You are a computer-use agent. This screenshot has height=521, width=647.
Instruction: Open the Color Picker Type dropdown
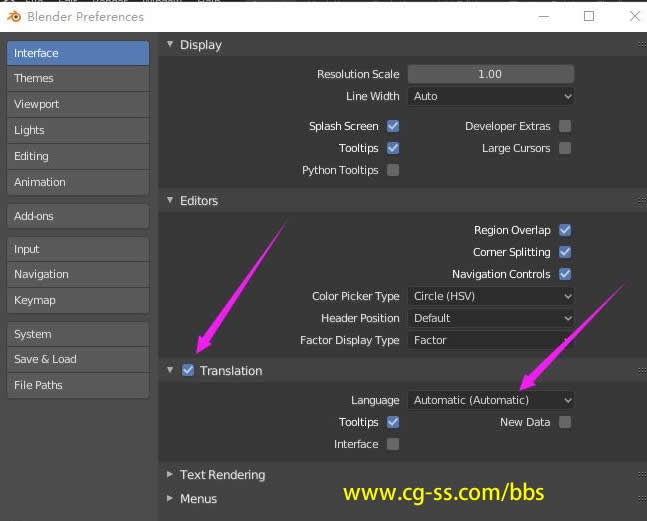pos(491,297)
